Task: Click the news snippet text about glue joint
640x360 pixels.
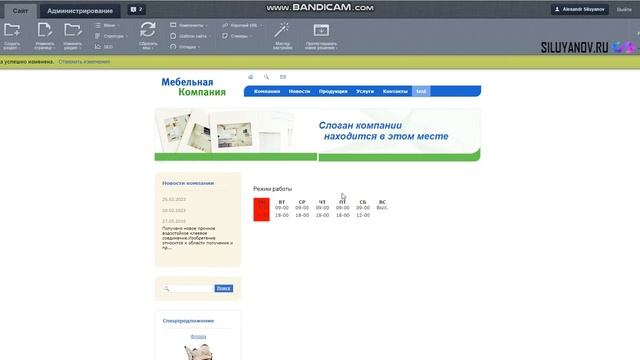Action: (198, 238)
